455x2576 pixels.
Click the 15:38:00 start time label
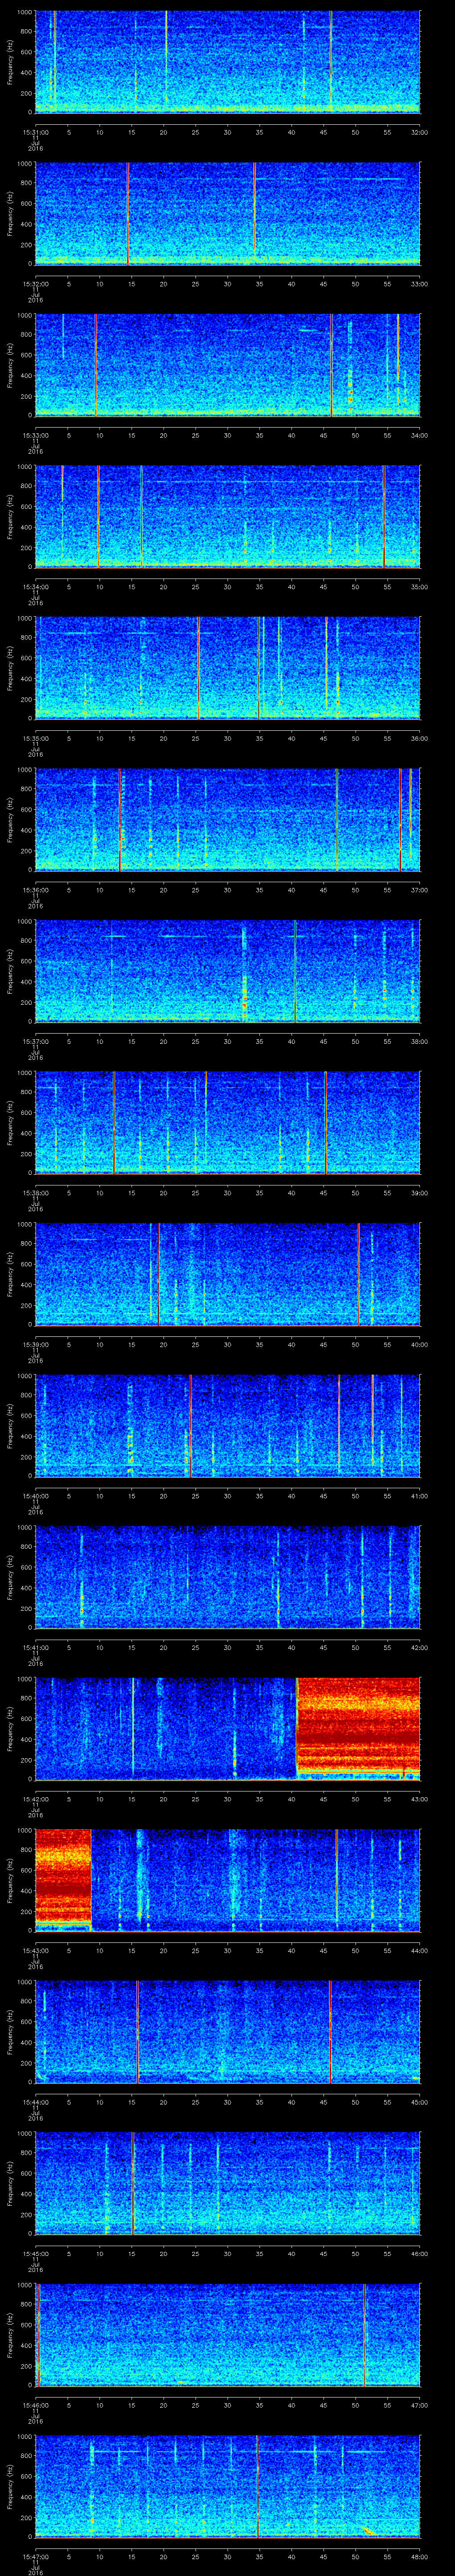(x=35, y=1192)
